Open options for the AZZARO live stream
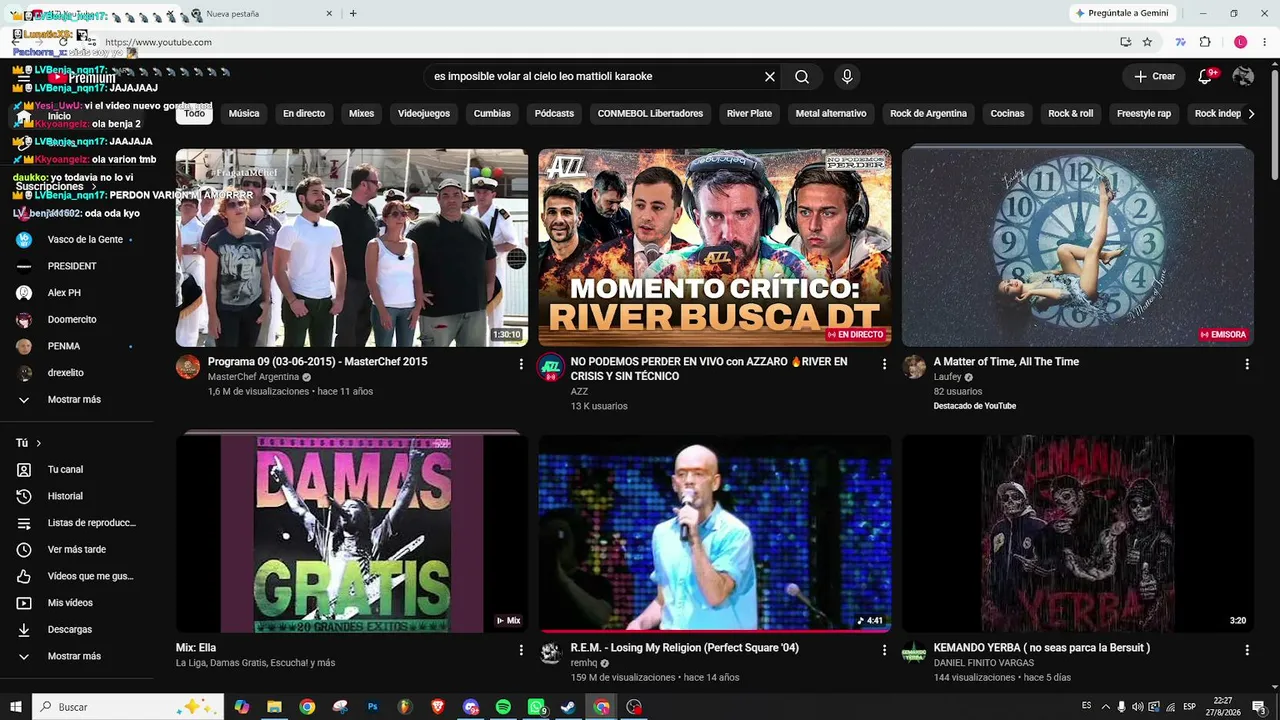The image size is (1280, 720). tap(884, 365)
